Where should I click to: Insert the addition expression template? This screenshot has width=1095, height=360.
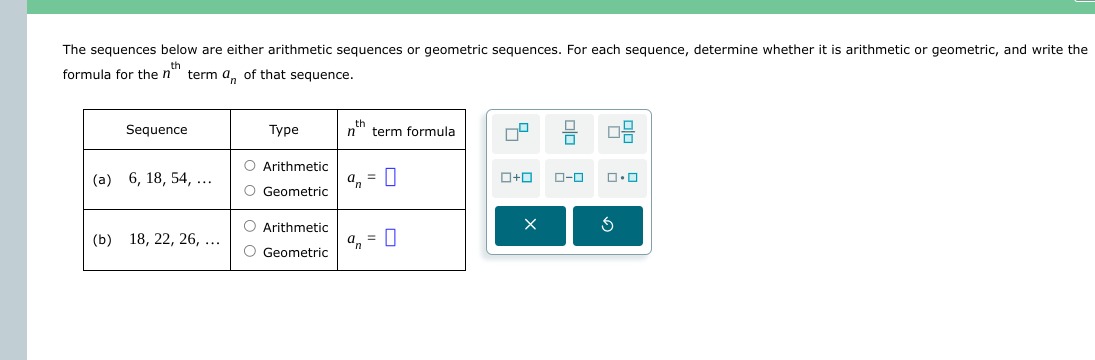pyautogui.click(x=516, y=178)
